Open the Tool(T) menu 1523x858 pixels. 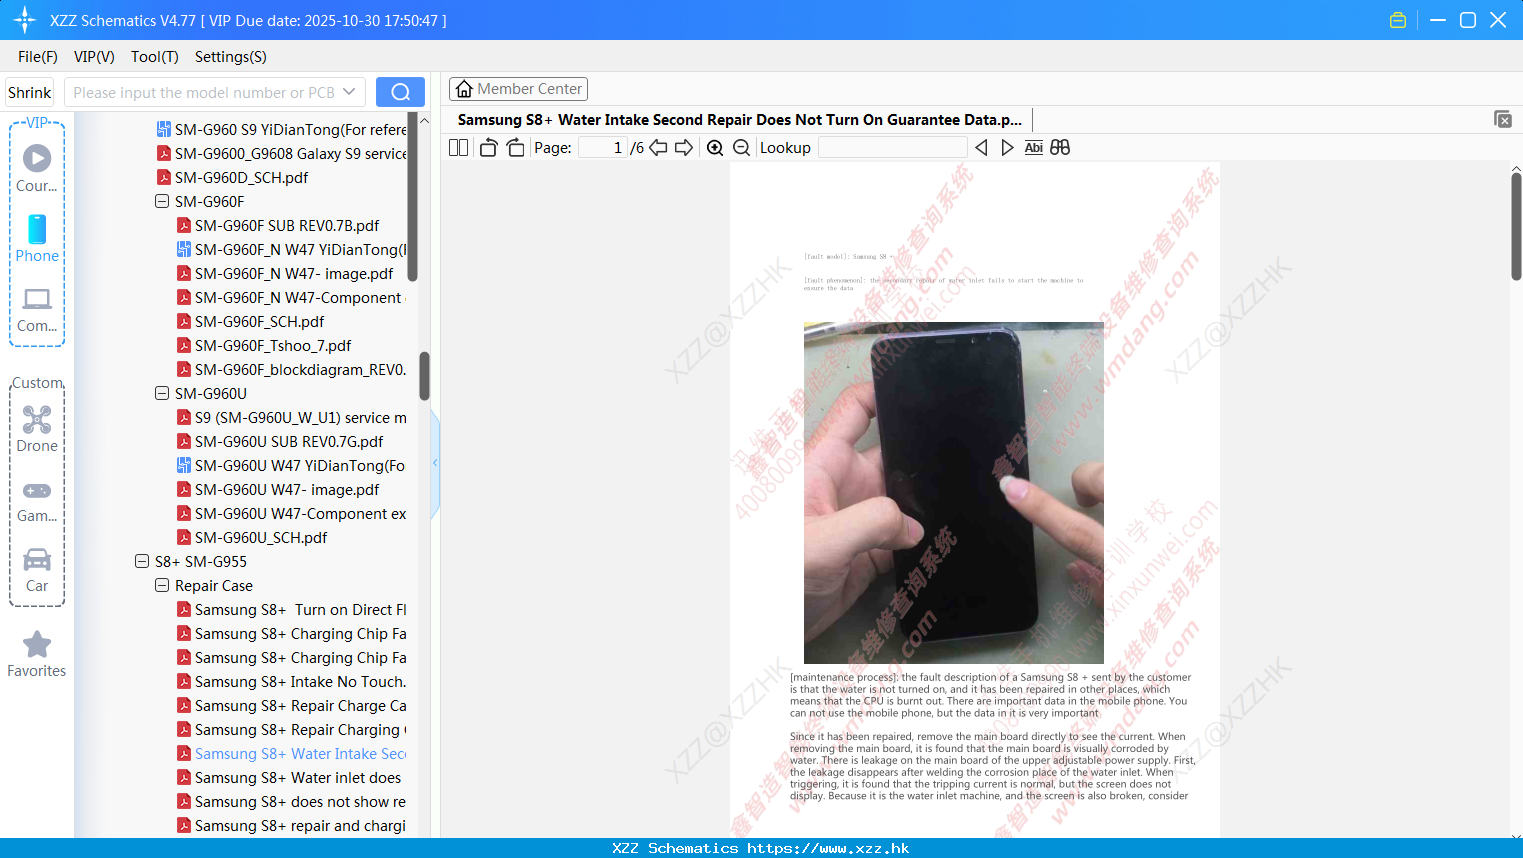pos(155,57)
